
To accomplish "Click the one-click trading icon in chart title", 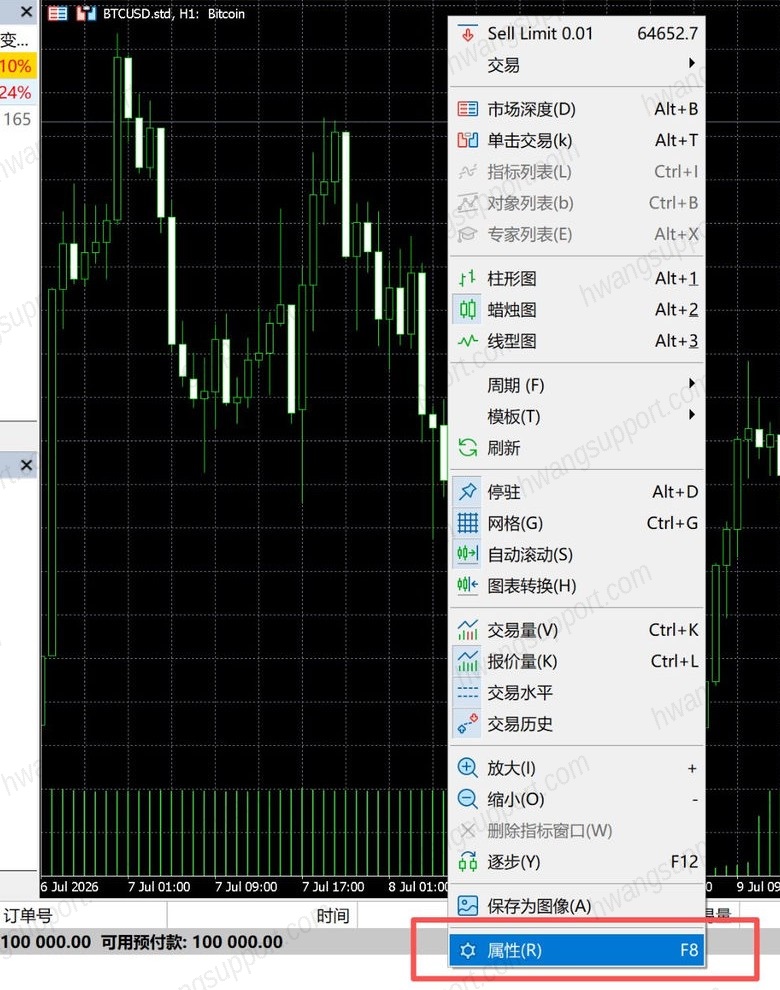I will pos(85,13).
